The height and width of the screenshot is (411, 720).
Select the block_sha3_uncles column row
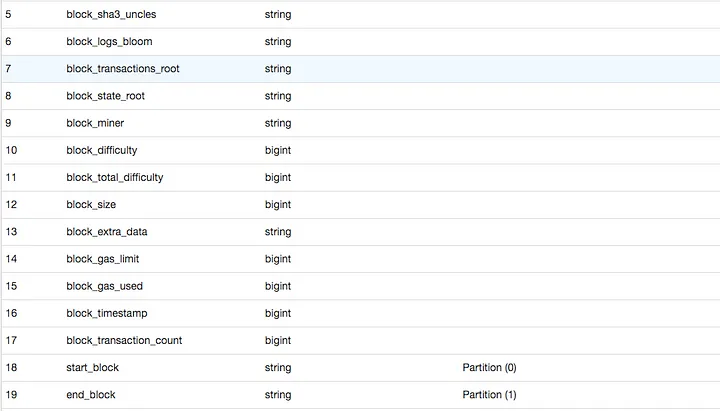coord(361,14)
